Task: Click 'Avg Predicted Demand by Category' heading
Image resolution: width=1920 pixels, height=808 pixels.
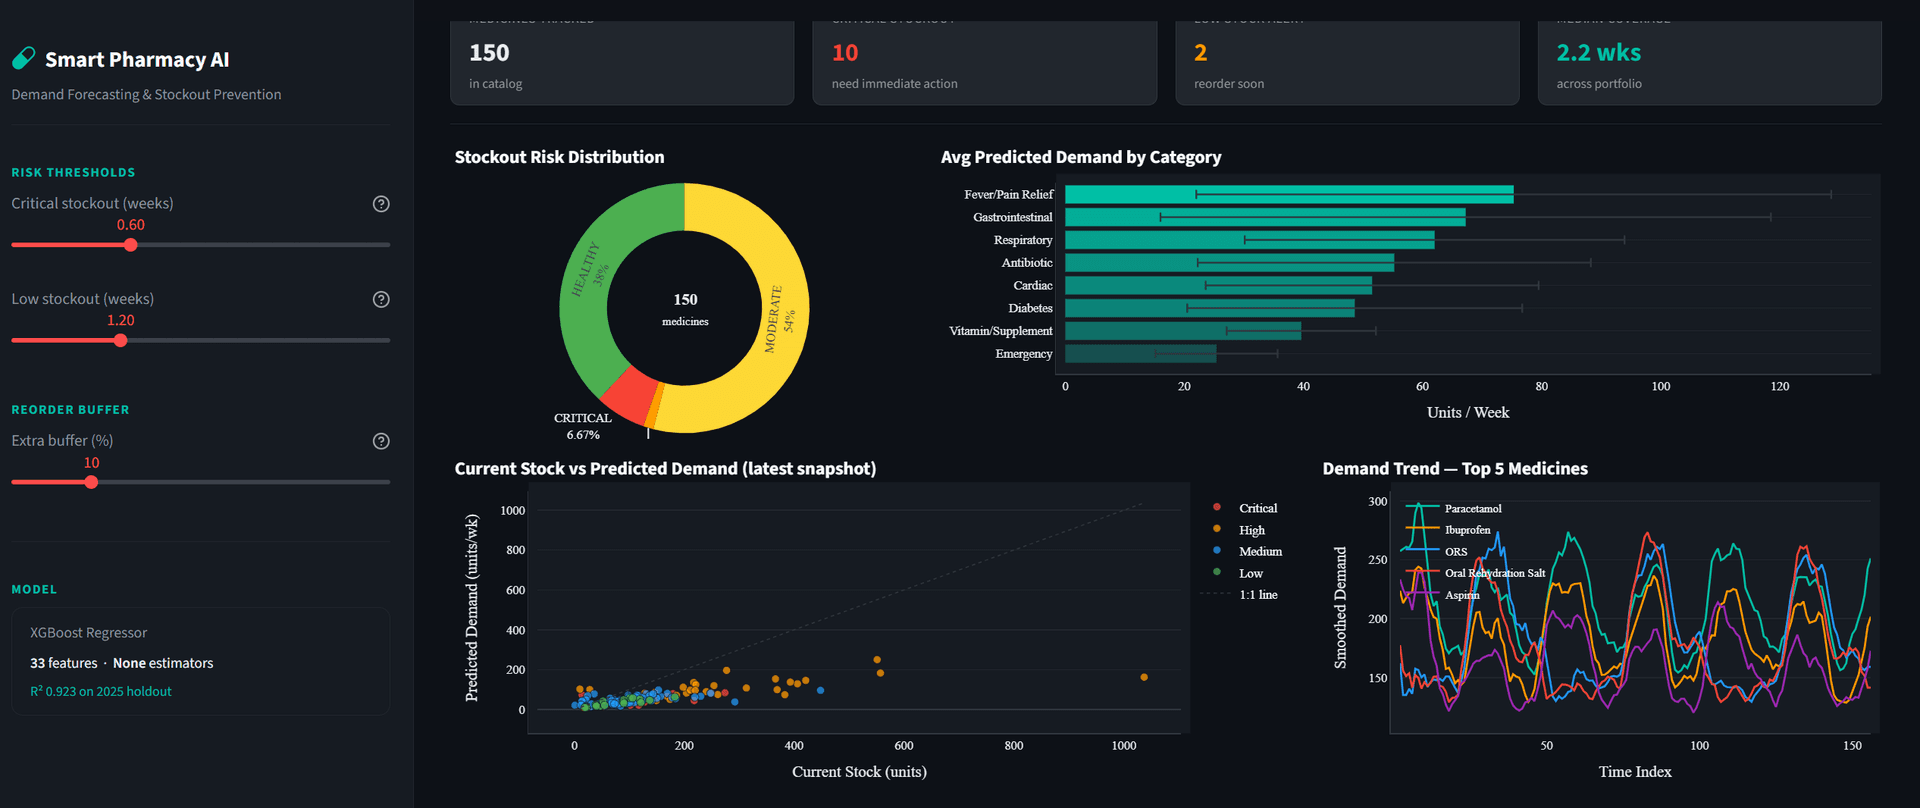Action: pyautogui.click(x=1081, y=157)
